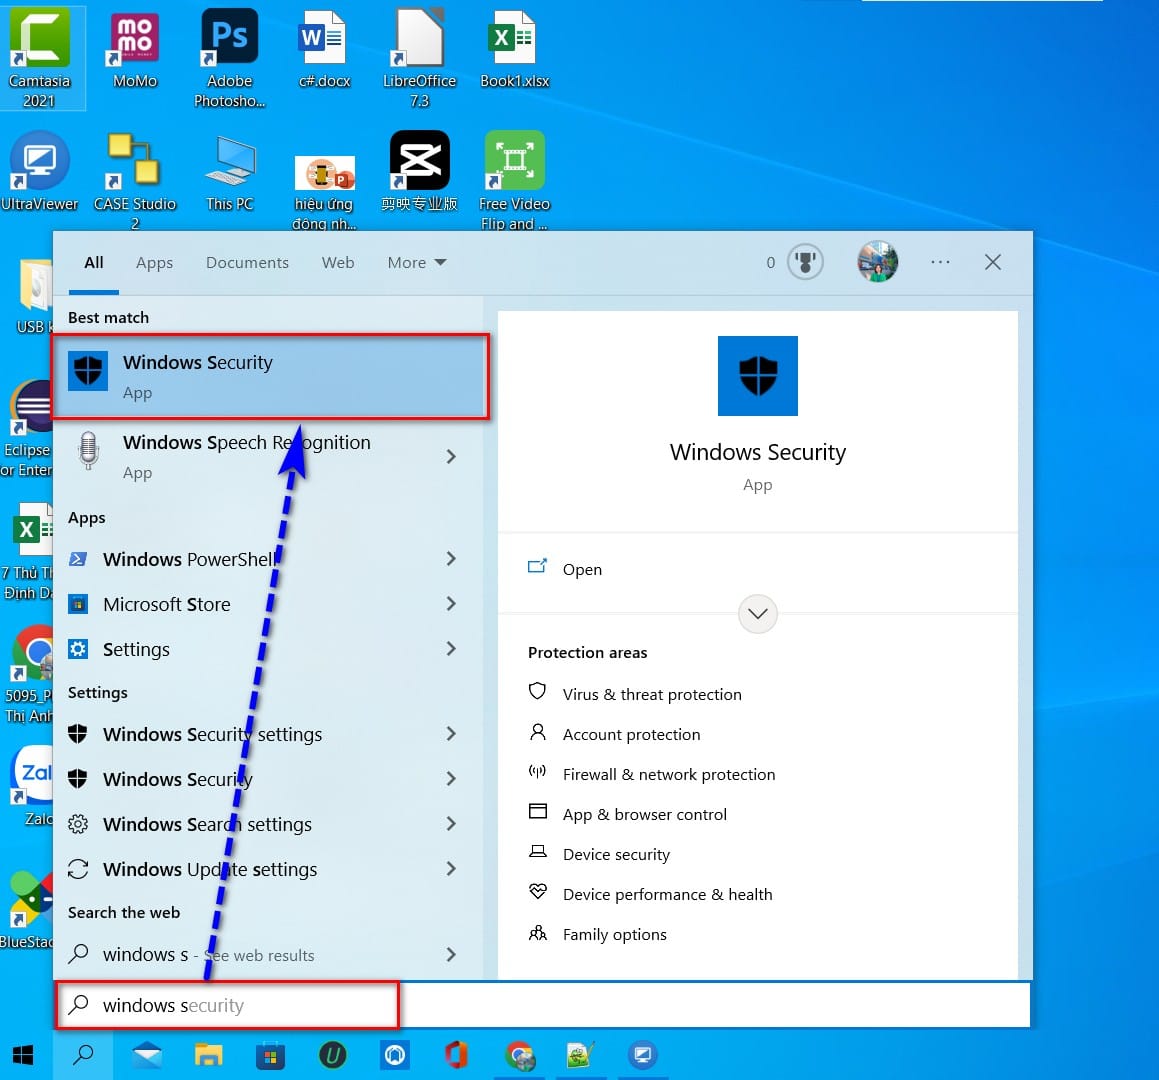This screenshot has width=1159, height=1080.
Task: Open Windows Security from Best match
Action: pos(197,375)
